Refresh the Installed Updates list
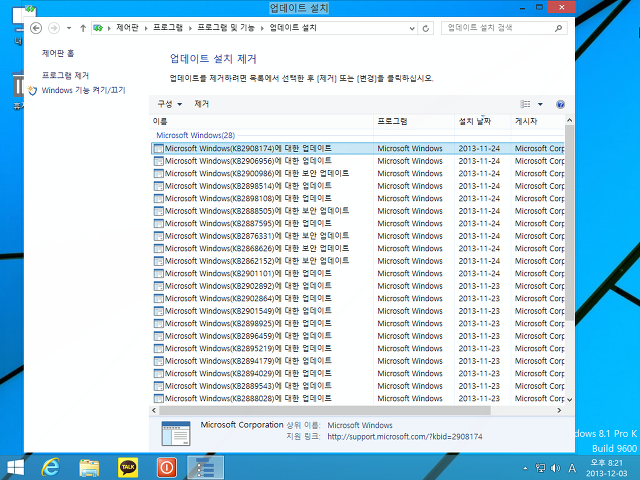This screenshot has width=640, height=480. [425, 28]
